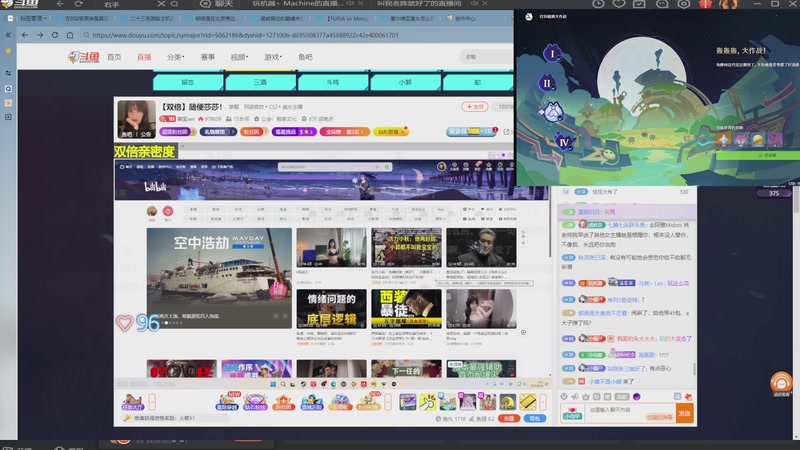Expand the 游戏 dropdown menu
Screen dimensions: 800x450
coord(273,57)
